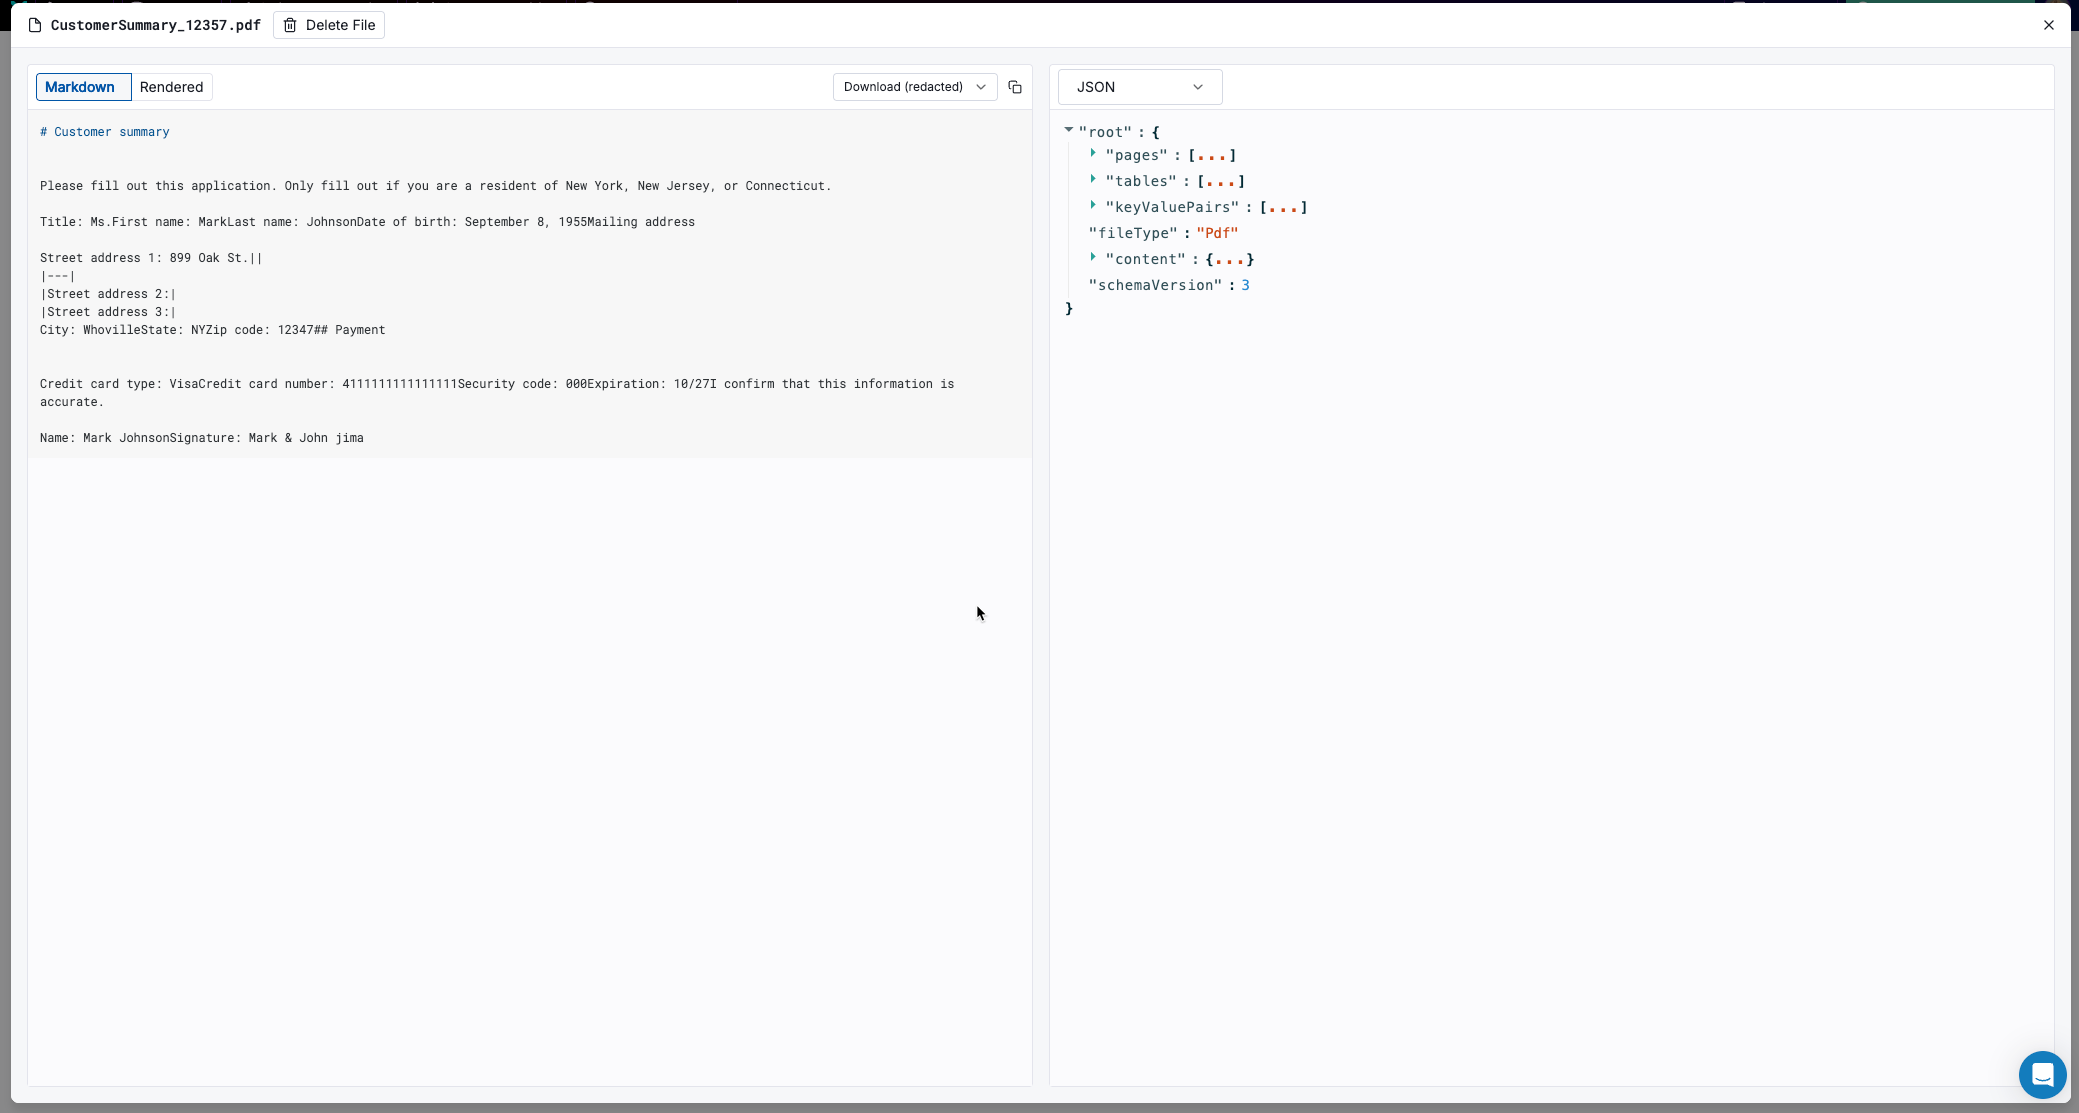The height and width of the screenshot is (1113, 2079).
Task: Switch to Rendered view
Action: click(171, 87)
